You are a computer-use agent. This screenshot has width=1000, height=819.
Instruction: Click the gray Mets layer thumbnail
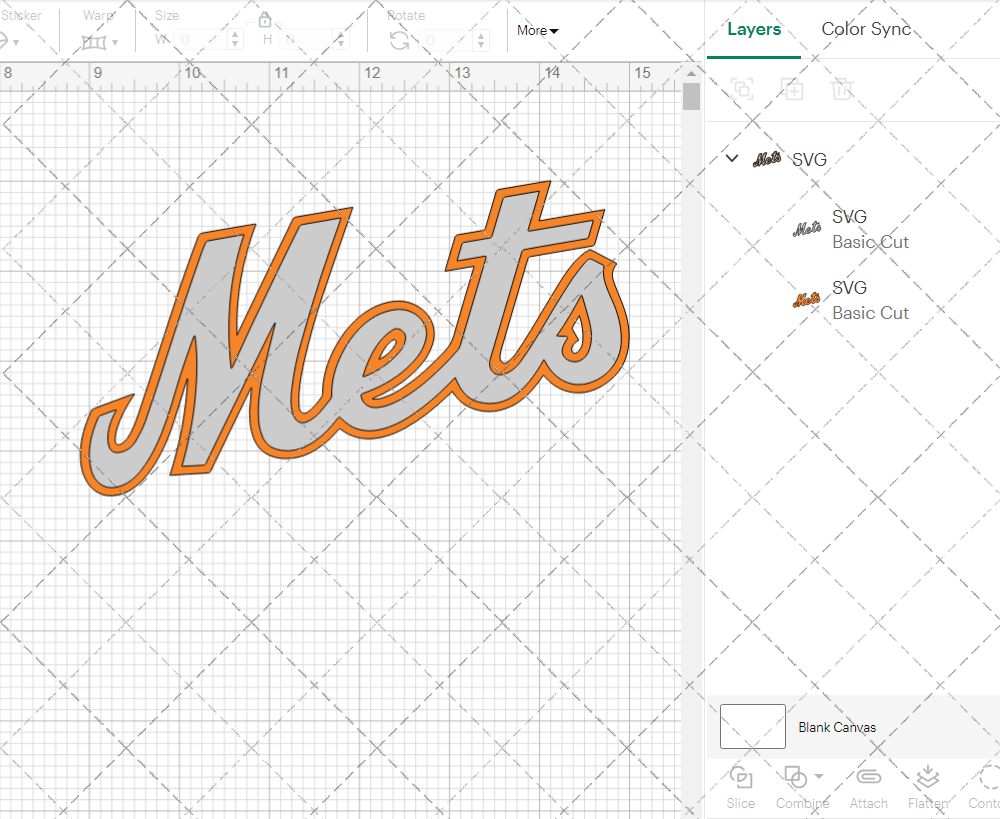807,228
